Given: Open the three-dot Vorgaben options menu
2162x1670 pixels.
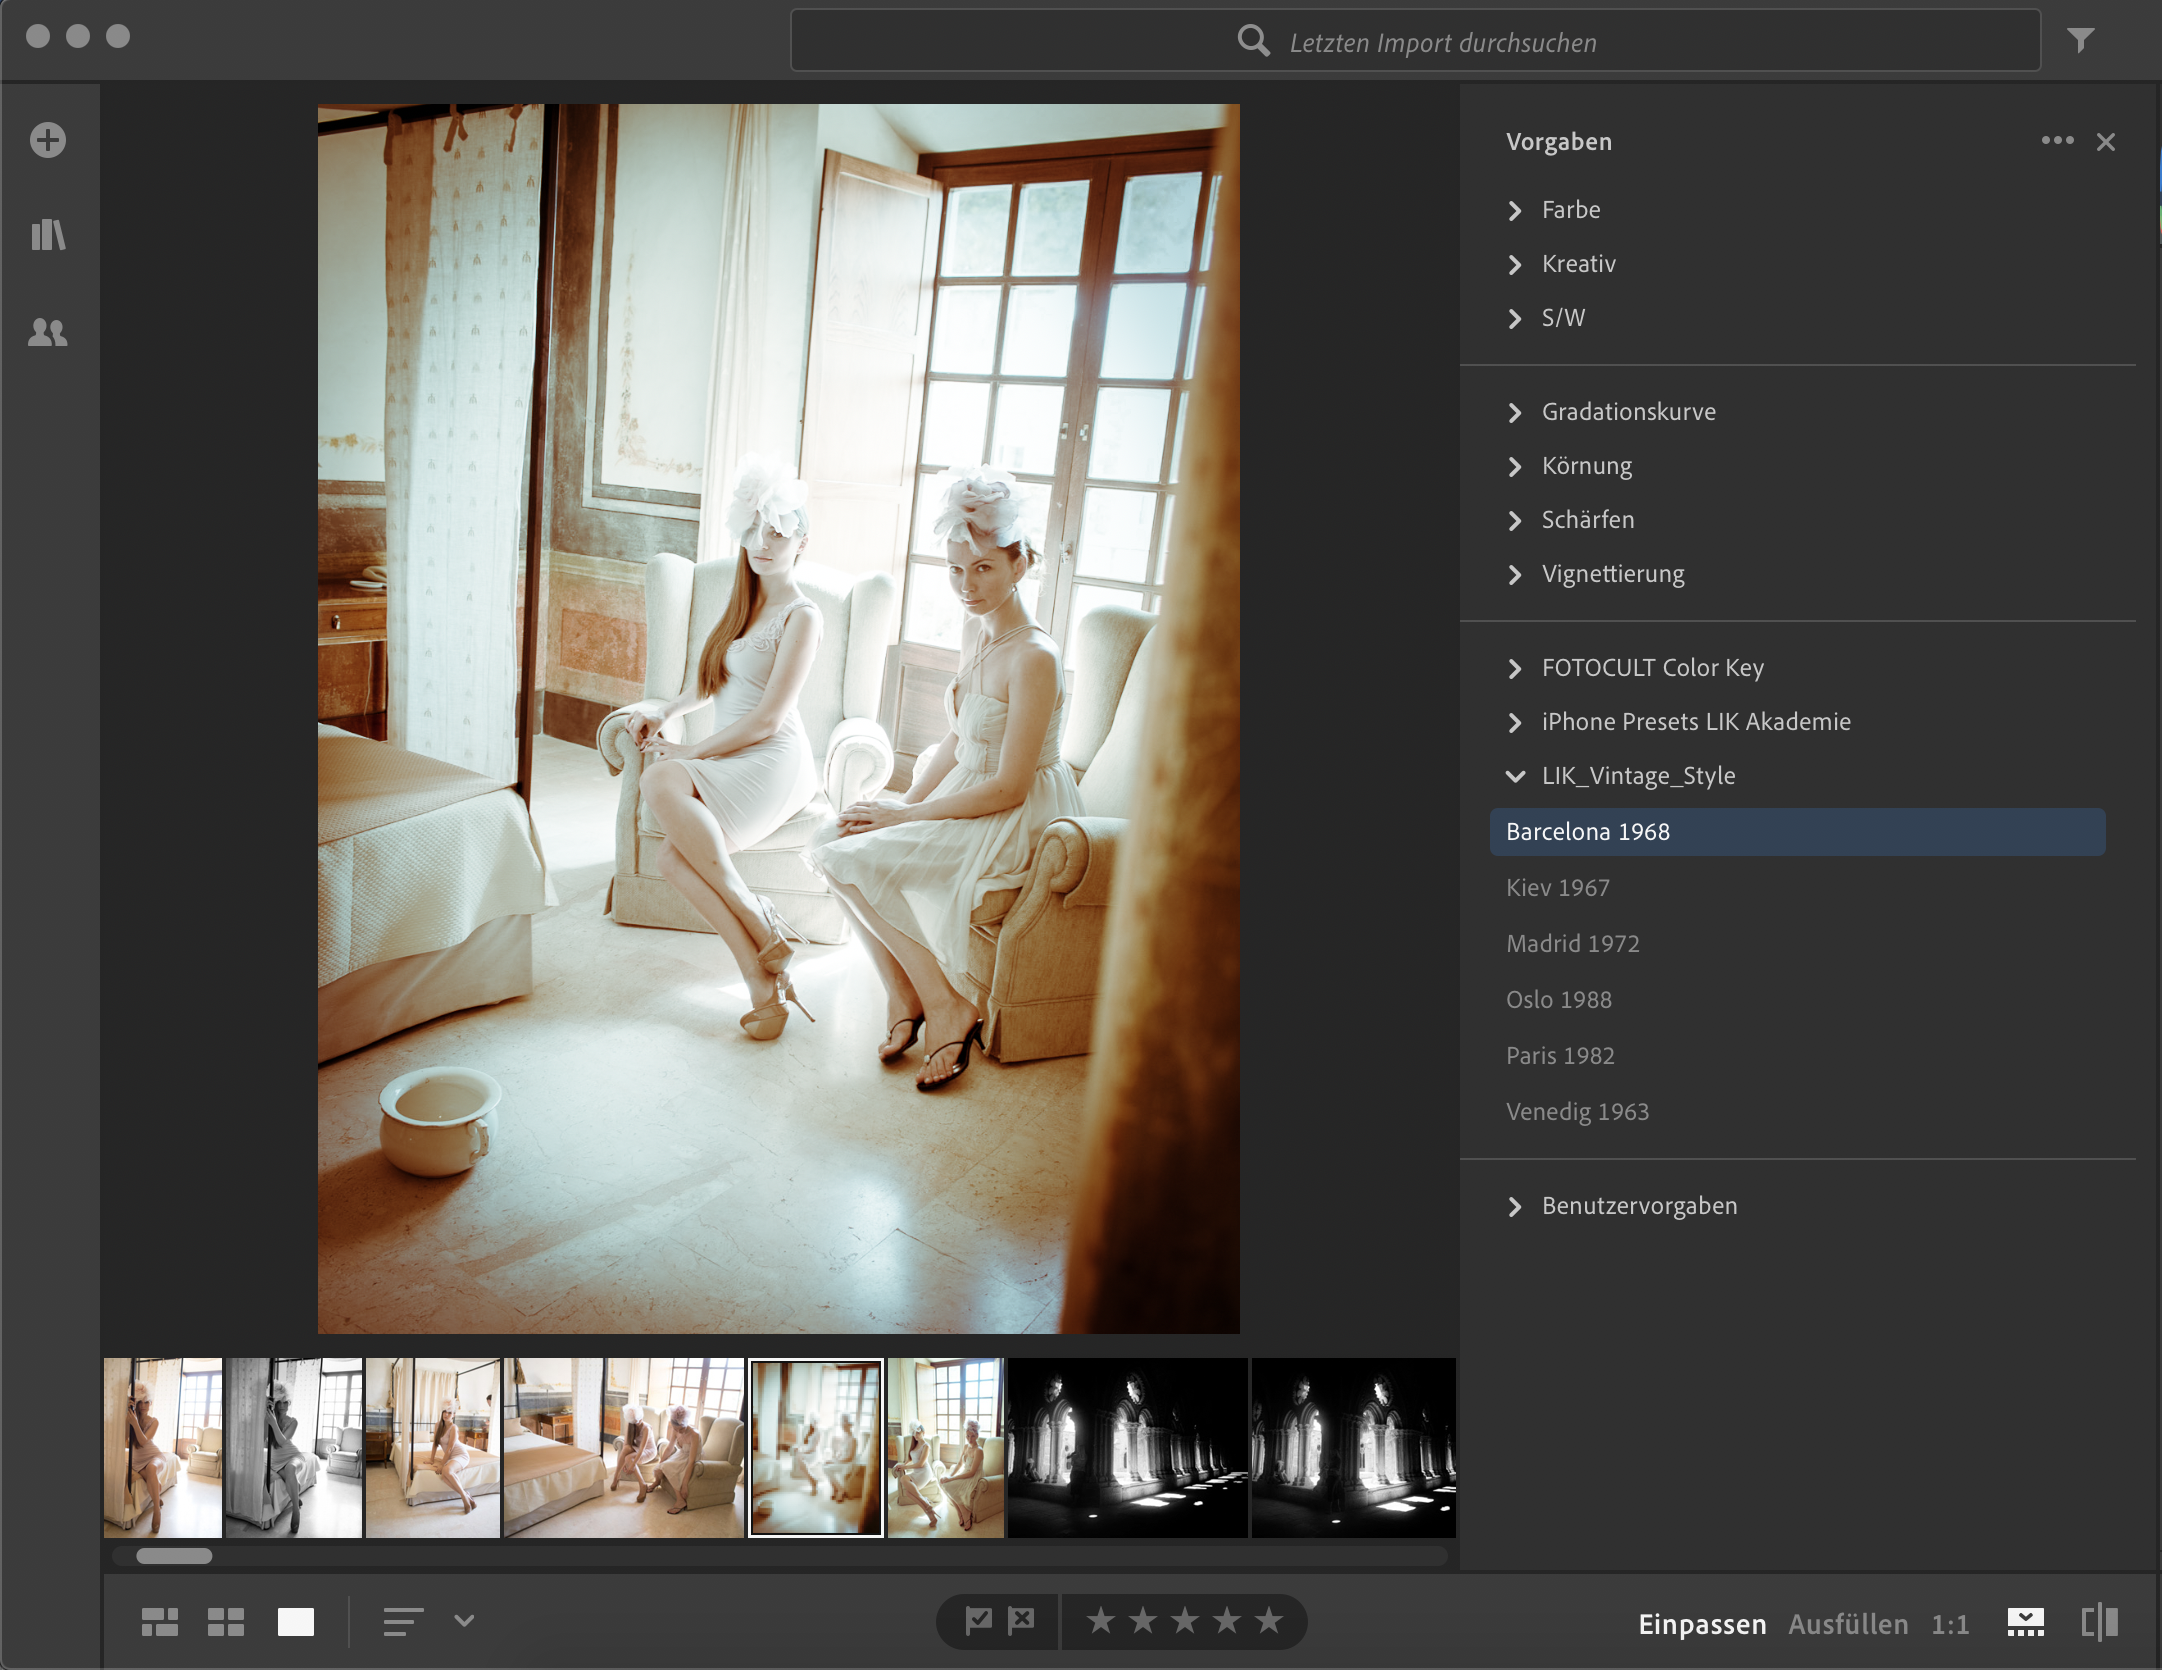Looking at the screenshot, I should [2057, 141].
